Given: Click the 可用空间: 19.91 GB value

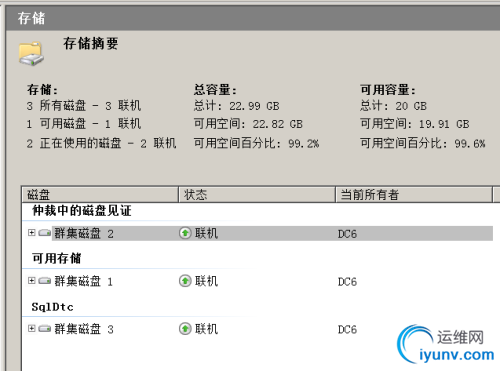Looking at the screenshot, I should (x=414, y=124).
